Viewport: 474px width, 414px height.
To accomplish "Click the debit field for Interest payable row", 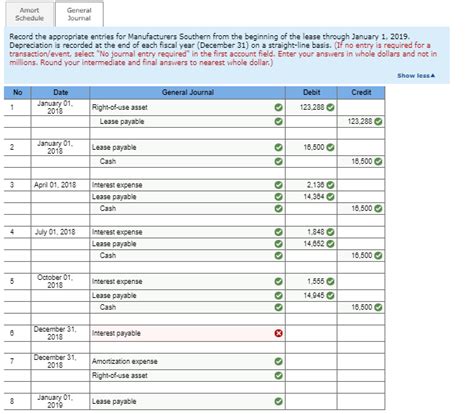I will (311, 333).
